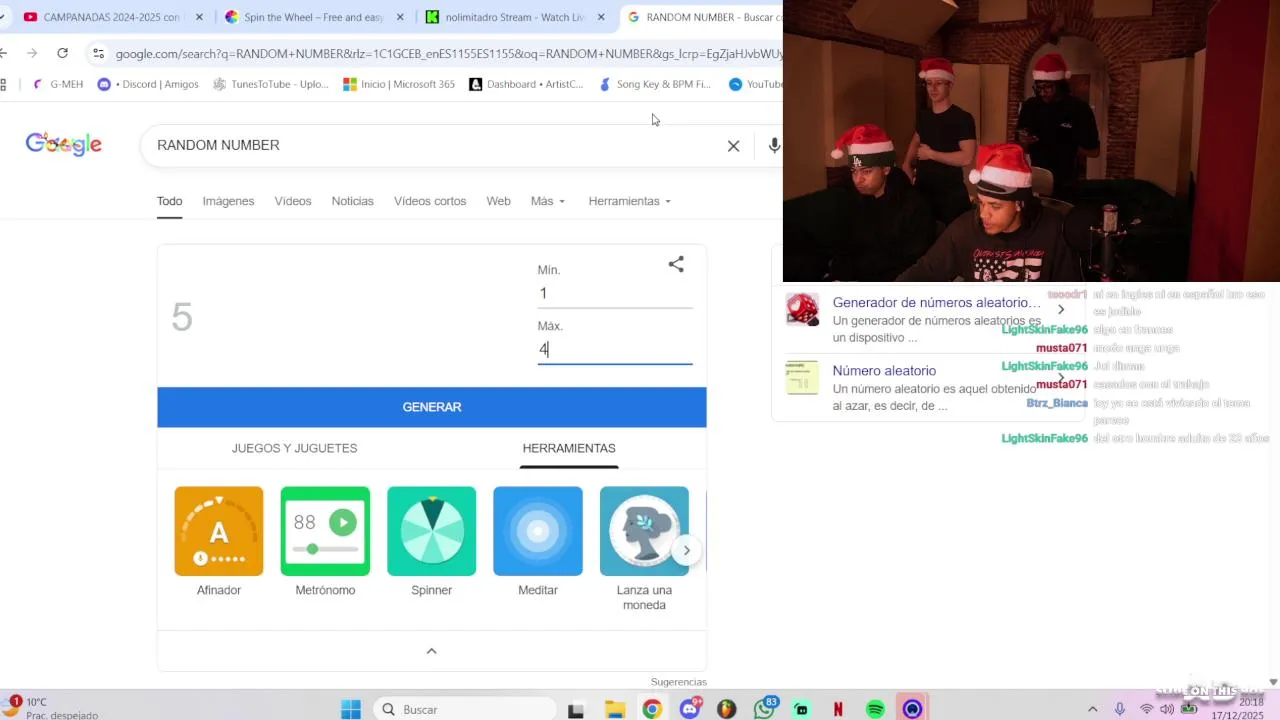Open the Noticias search tab
The height and width of the screenshot is (720, 1280).
[352, 201]
